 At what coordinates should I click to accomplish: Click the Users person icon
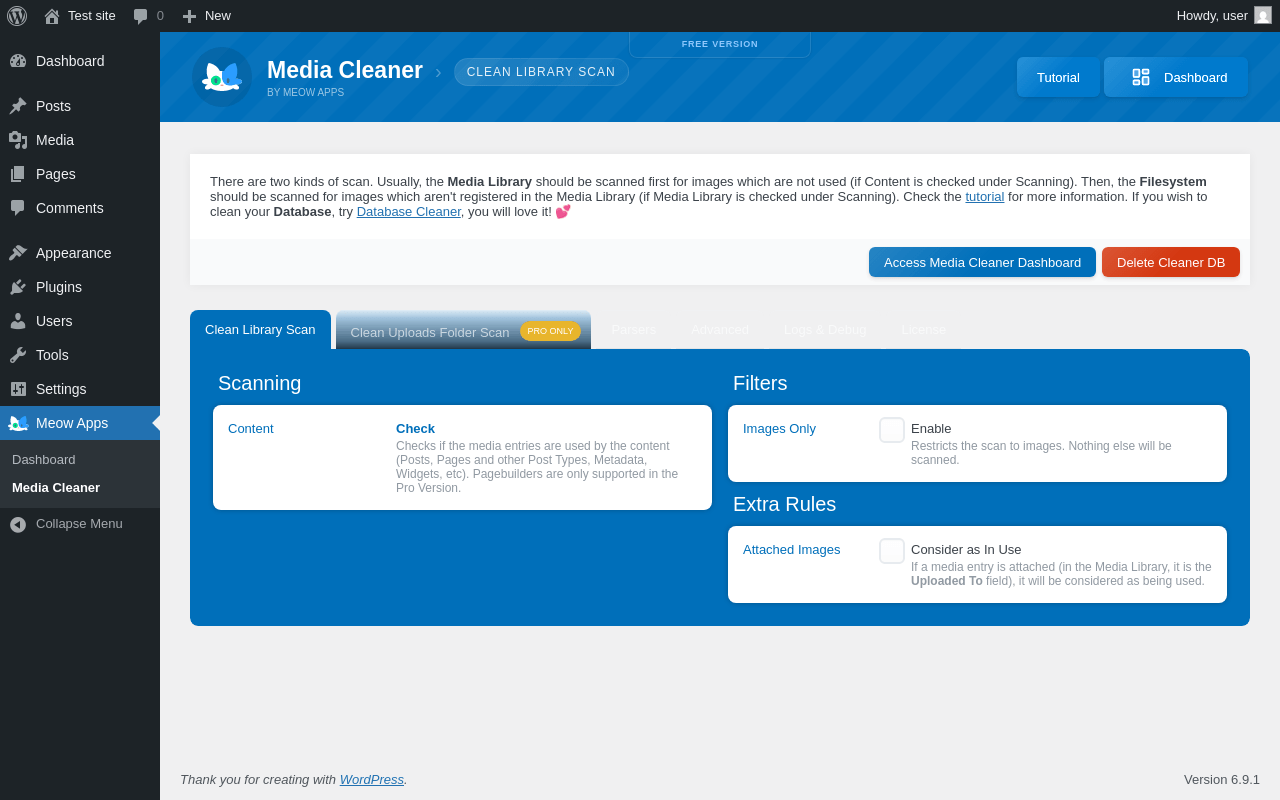click(x=18, y=321)
